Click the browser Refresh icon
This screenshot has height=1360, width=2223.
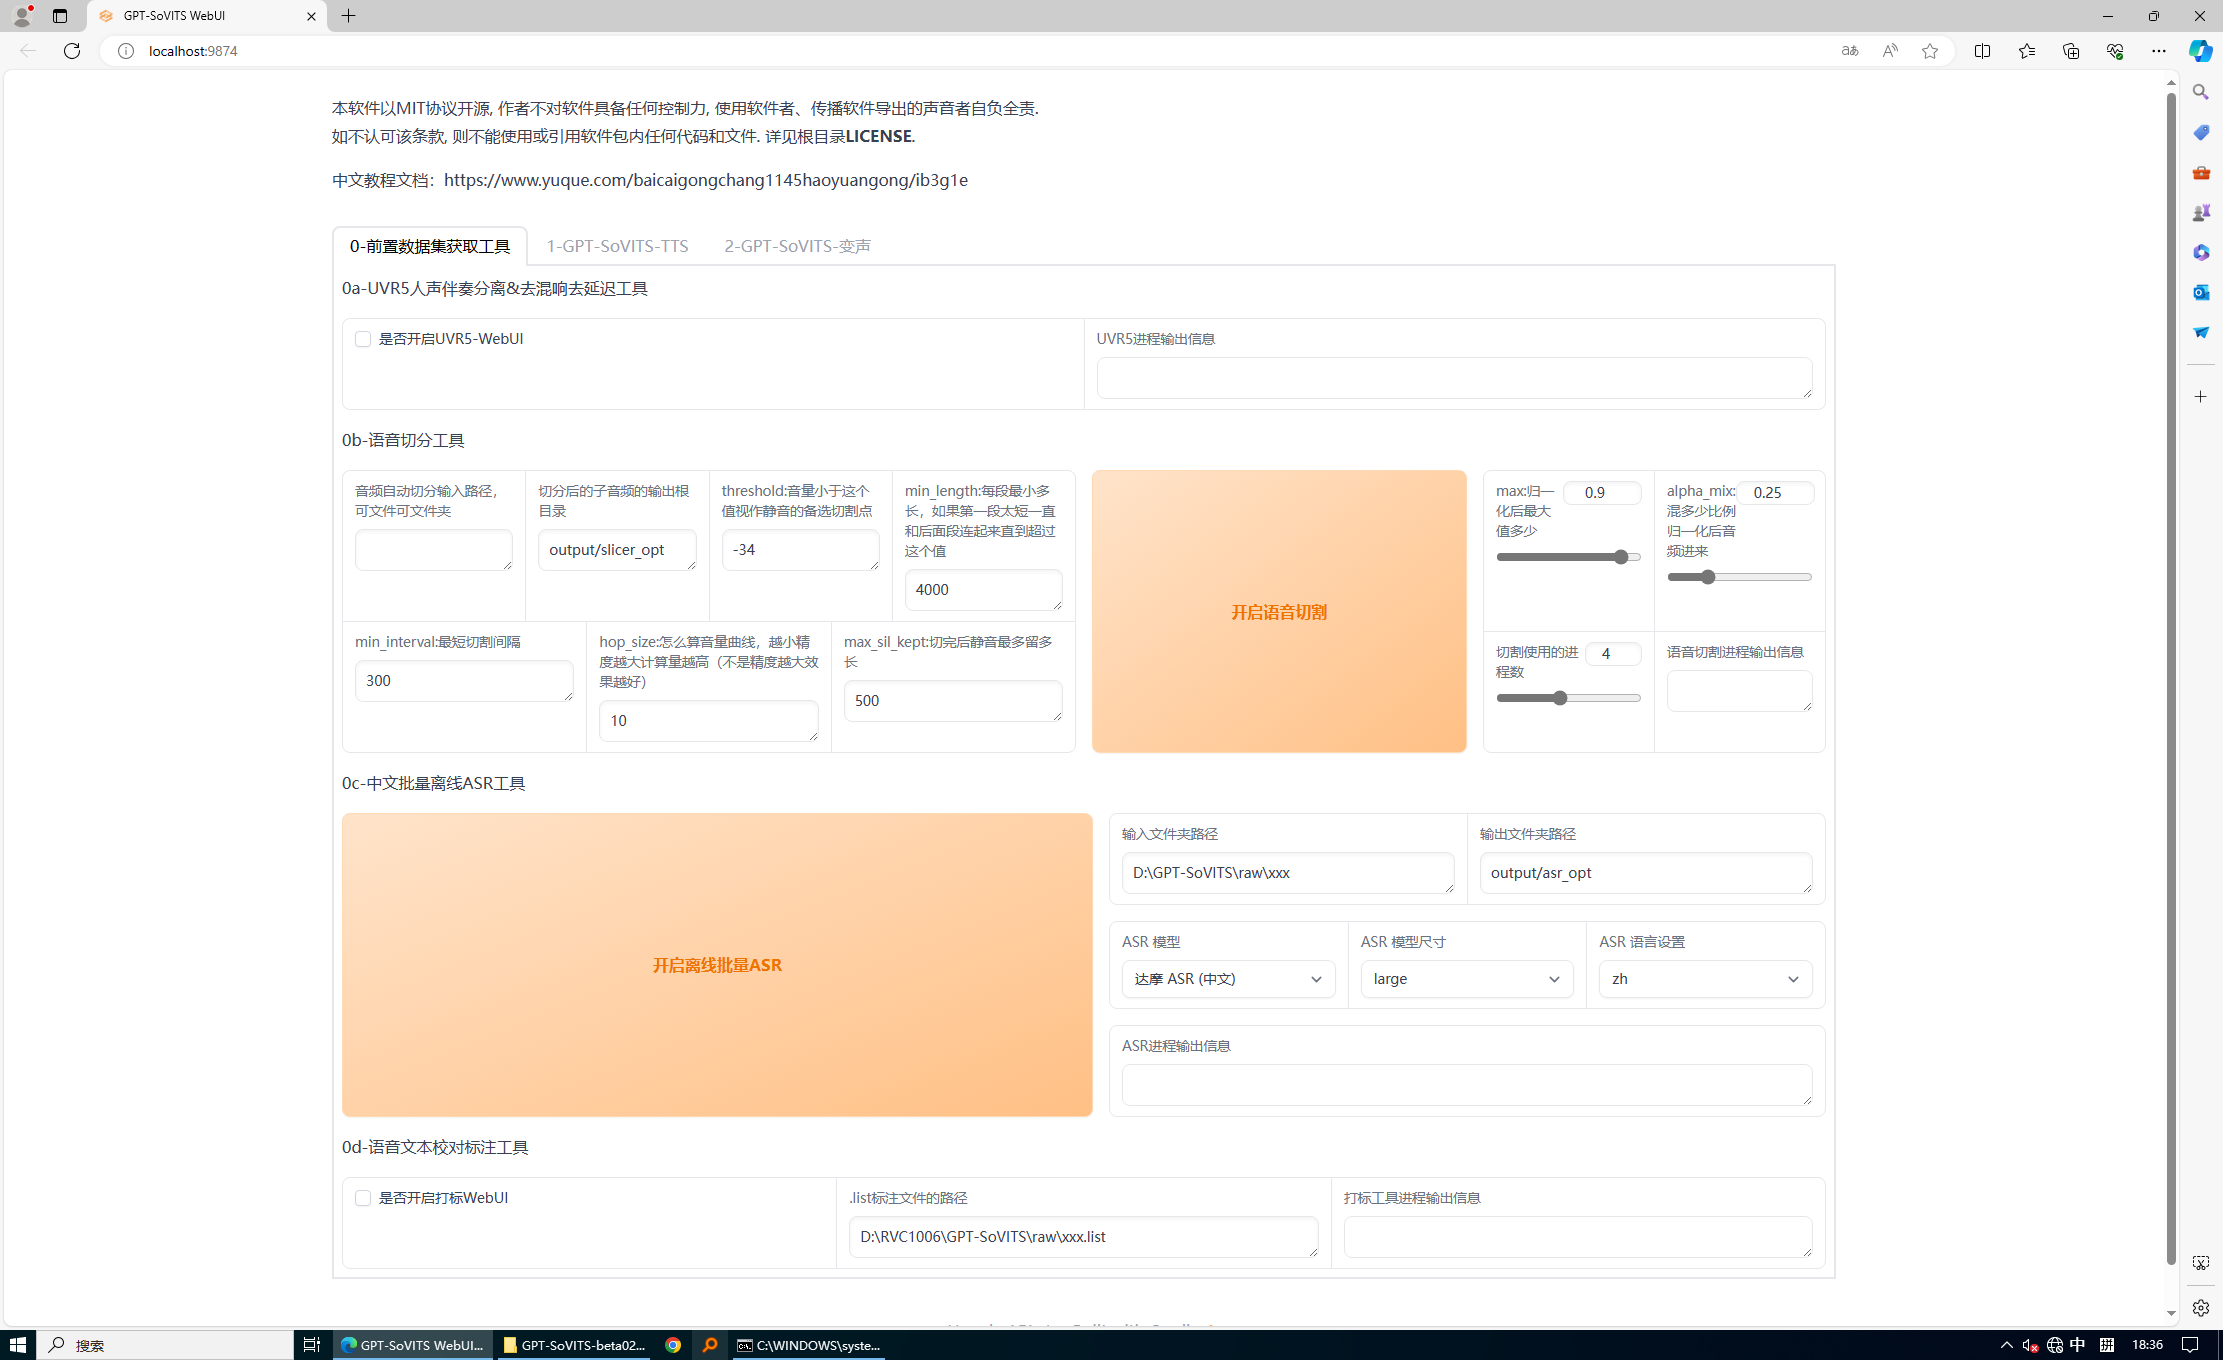(72, 51)
